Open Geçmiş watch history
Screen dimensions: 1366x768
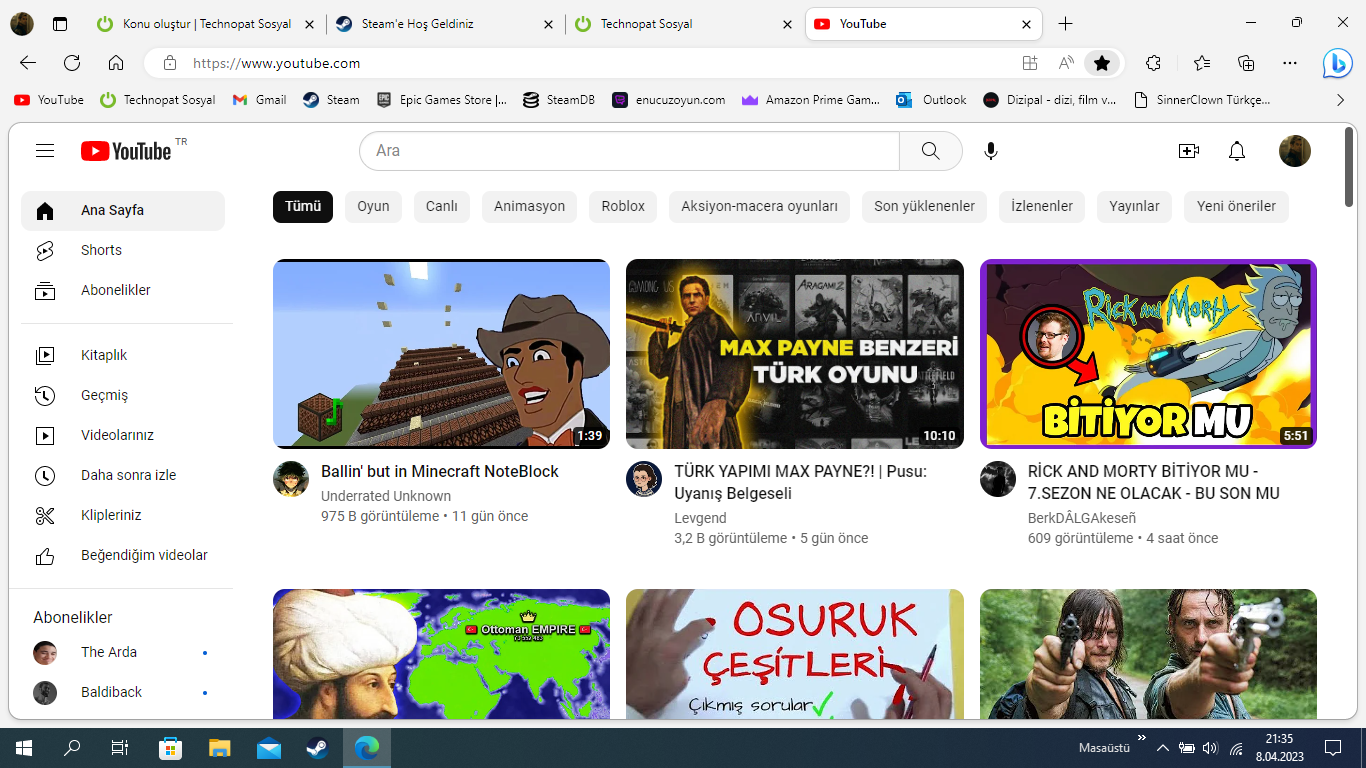click(x=123, y=396)
